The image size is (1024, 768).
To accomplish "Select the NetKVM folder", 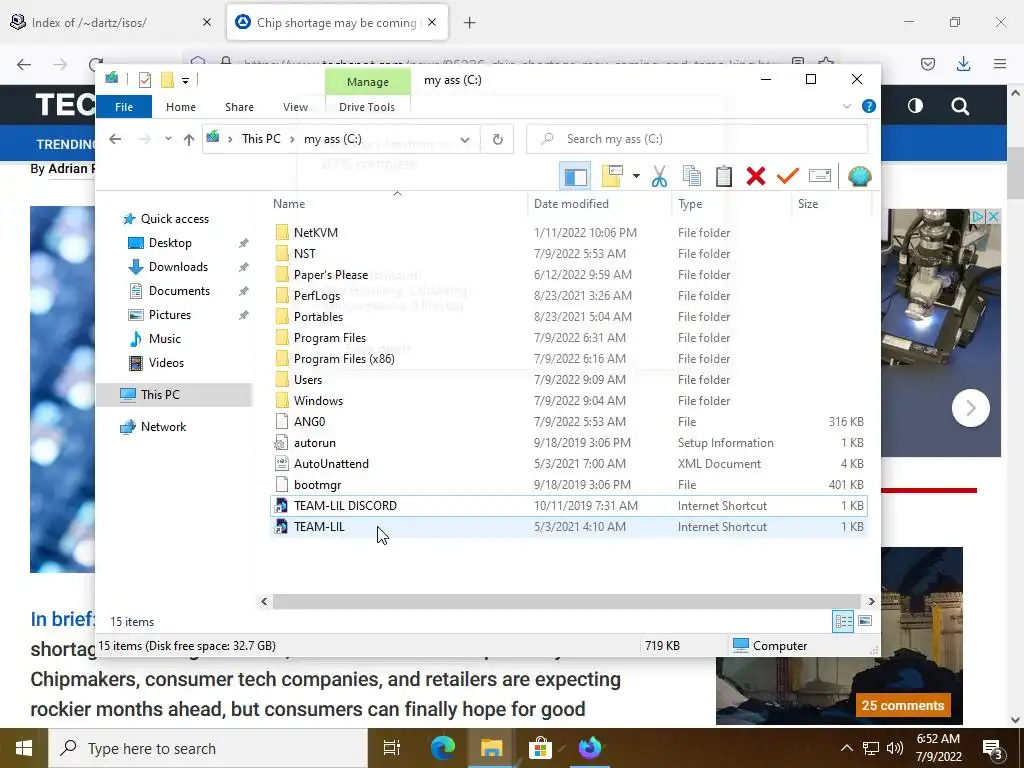I will click(569, 232).
